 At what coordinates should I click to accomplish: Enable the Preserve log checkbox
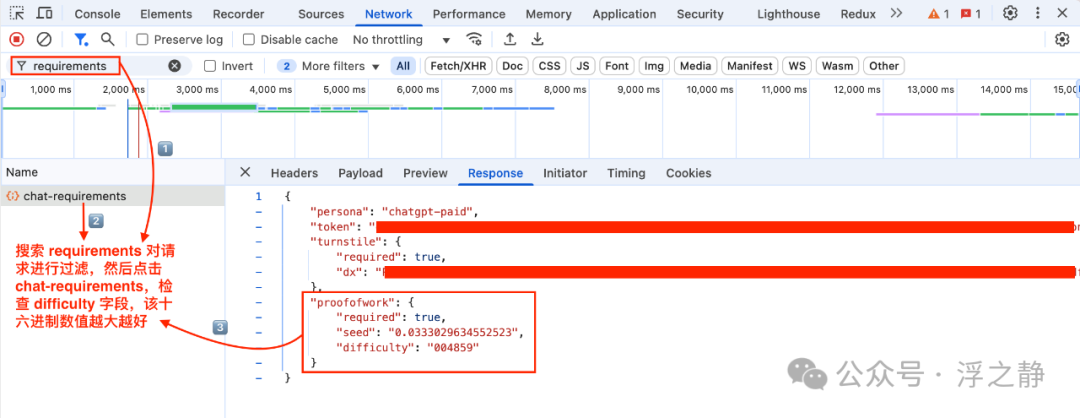tap(143, 40)
